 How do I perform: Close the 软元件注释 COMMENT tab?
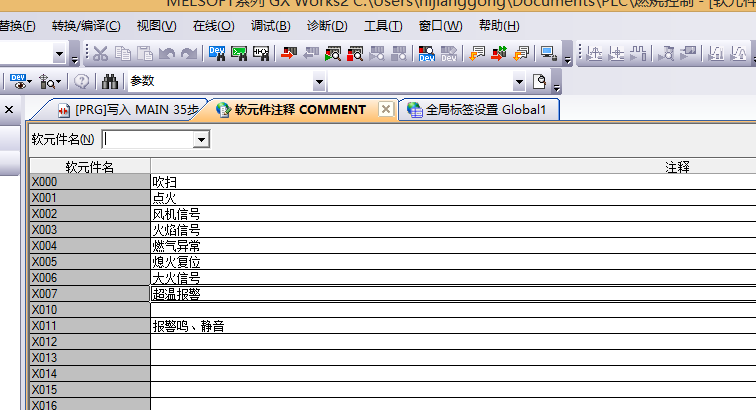385,110
